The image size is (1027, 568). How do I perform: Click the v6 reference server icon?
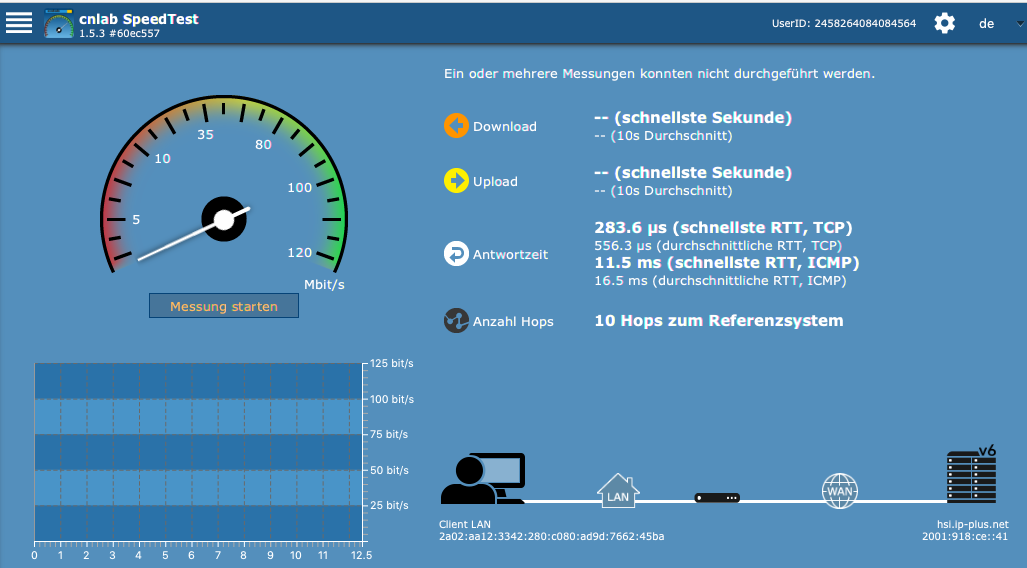pyautogui.click(x=971, y=477)
